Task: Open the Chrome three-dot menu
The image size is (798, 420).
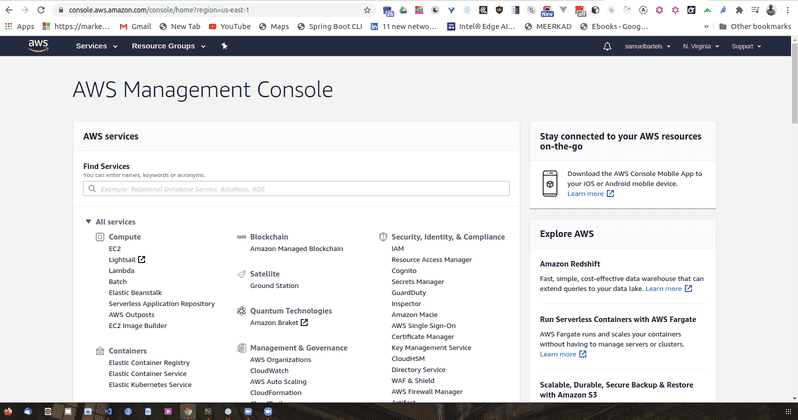Action: tap(787, 10)
